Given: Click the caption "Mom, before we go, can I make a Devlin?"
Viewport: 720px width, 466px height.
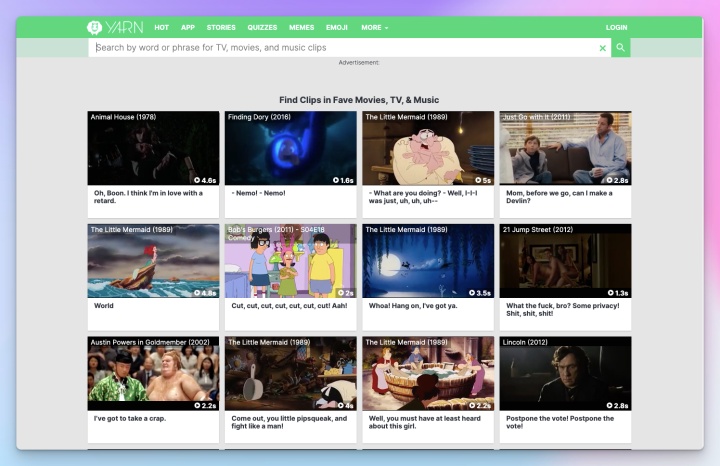Looking at the screenshot, I should pos(559,197).
